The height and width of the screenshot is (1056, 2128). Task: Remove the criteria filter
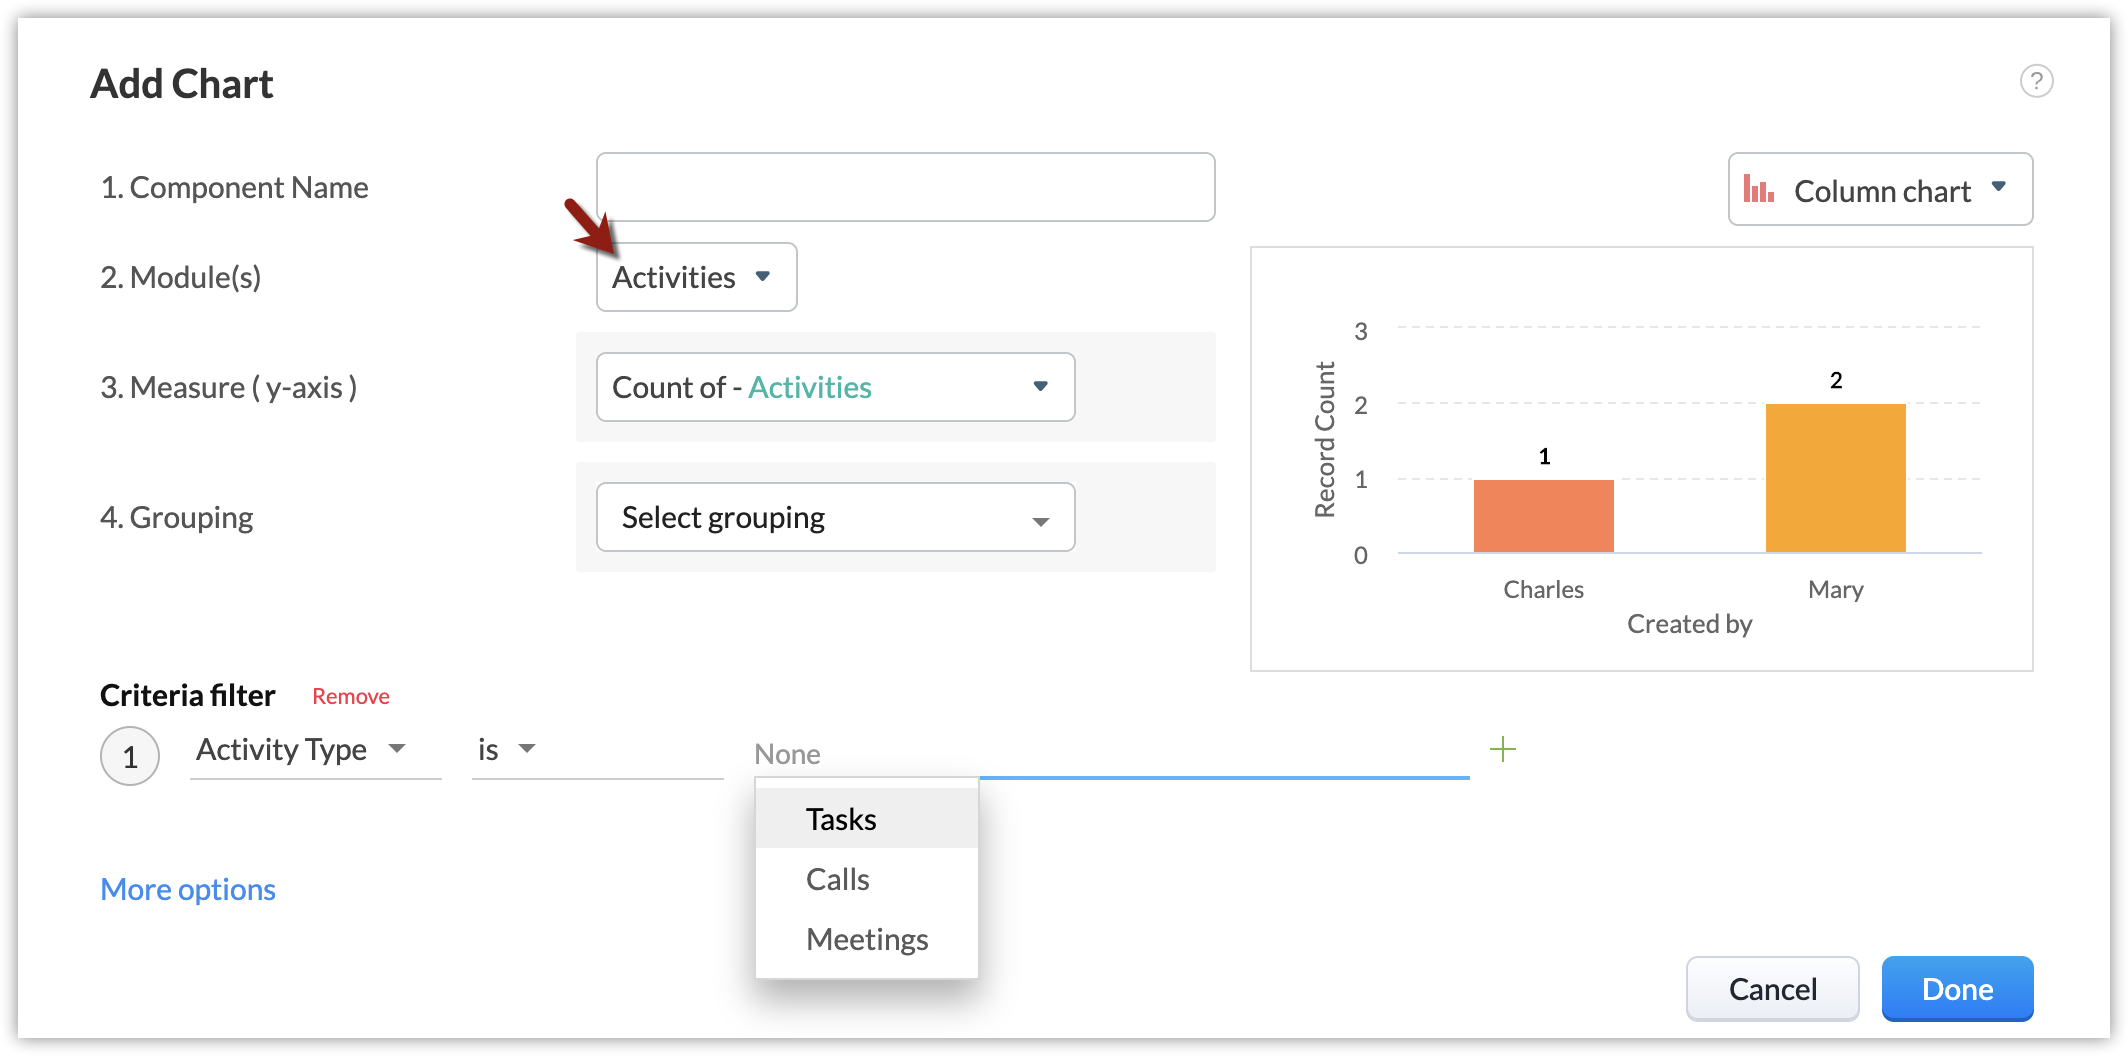(x=350, y=696)
